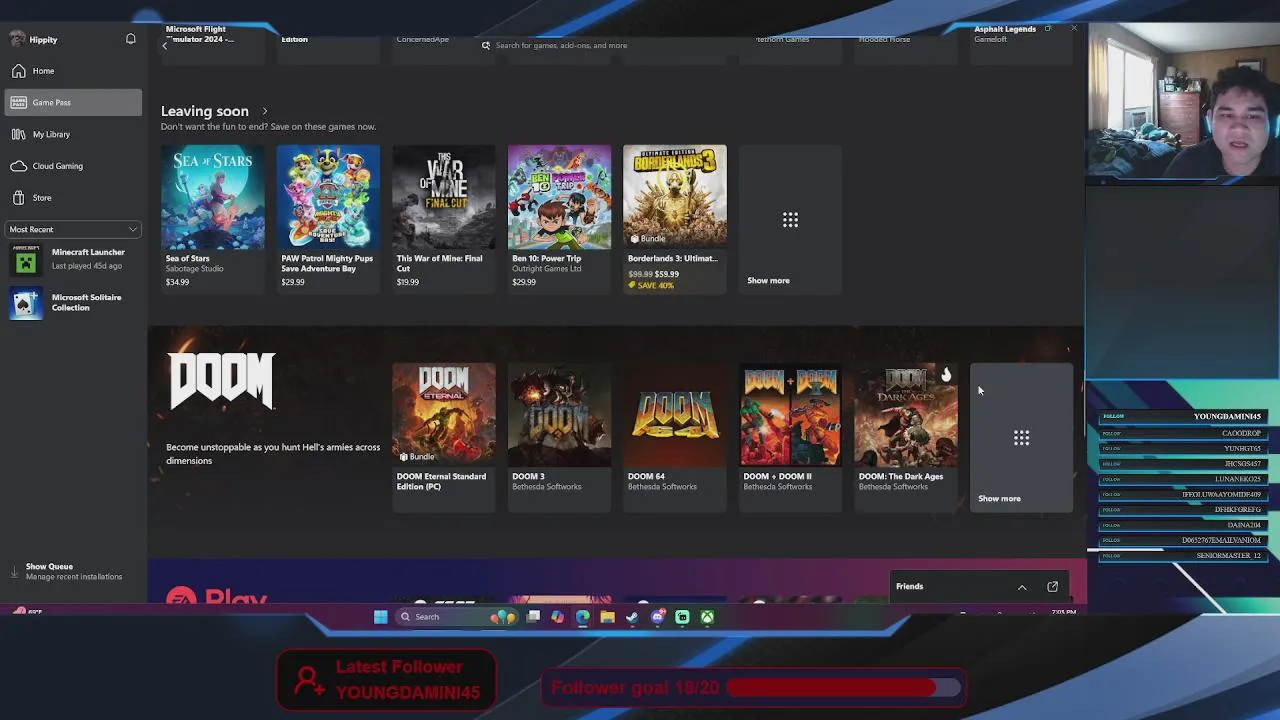Viewport: 1280px width, 720px height.
Task: Open DOOM + DOOM II tile
Action: point(790,436)
